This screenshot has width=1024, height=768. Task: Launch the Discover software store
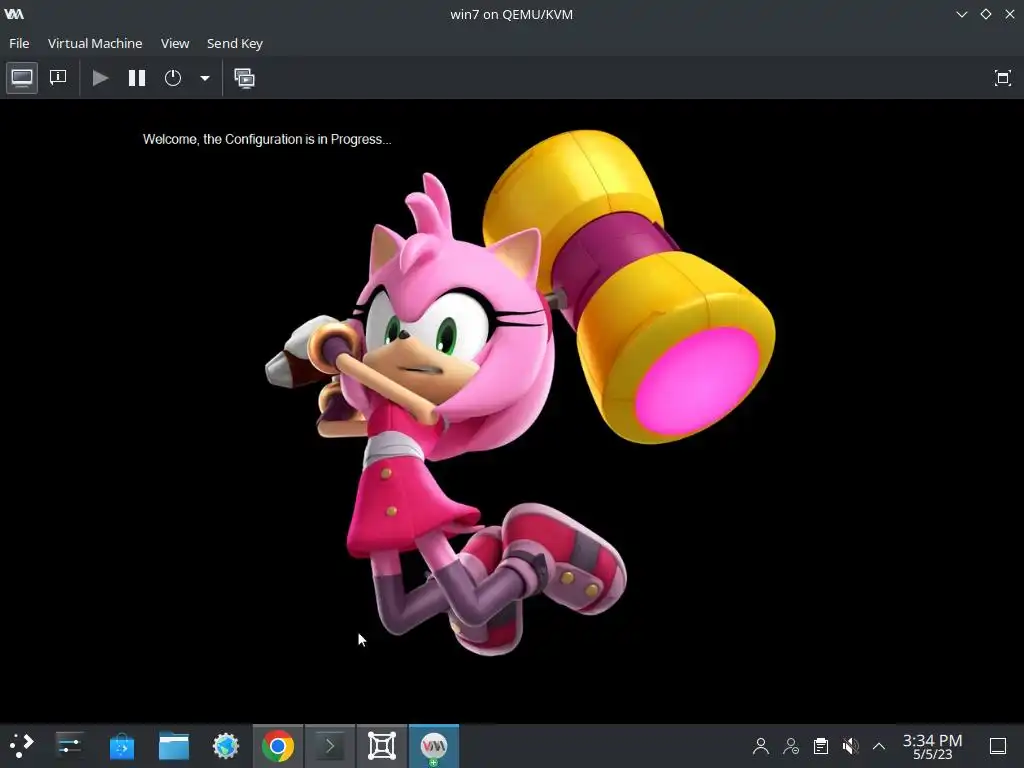pyautogui.click(x=121, y=746)
